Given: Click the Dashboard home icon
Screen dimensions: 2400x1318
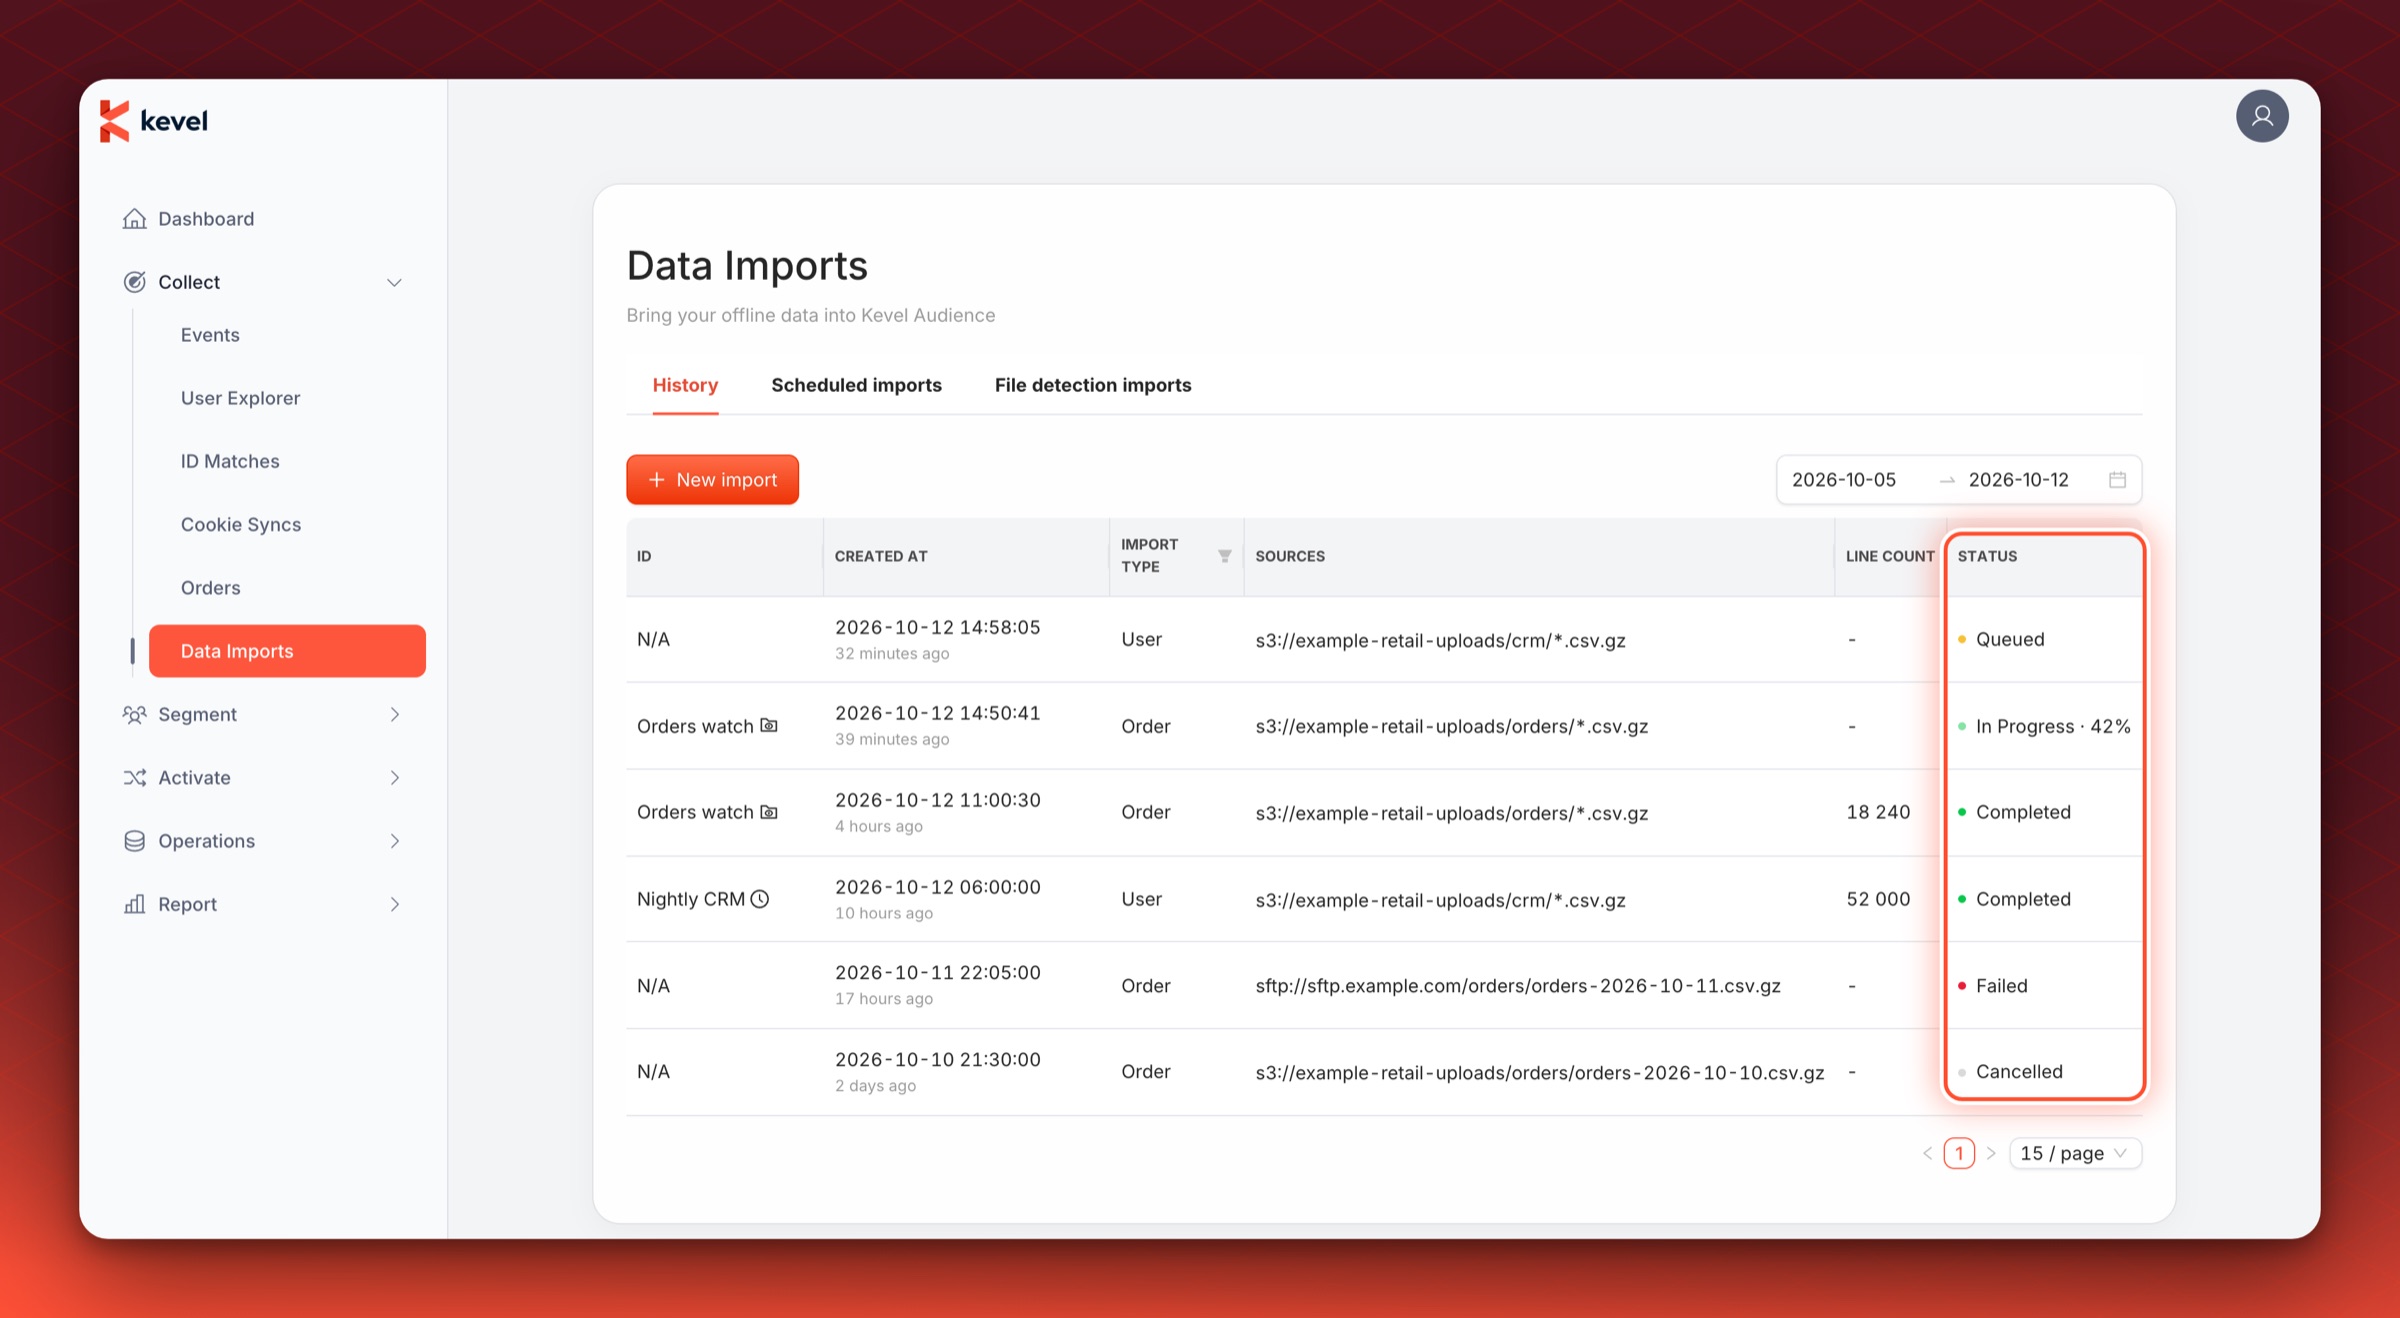Looking at the screenshot, I should point(134,218).
